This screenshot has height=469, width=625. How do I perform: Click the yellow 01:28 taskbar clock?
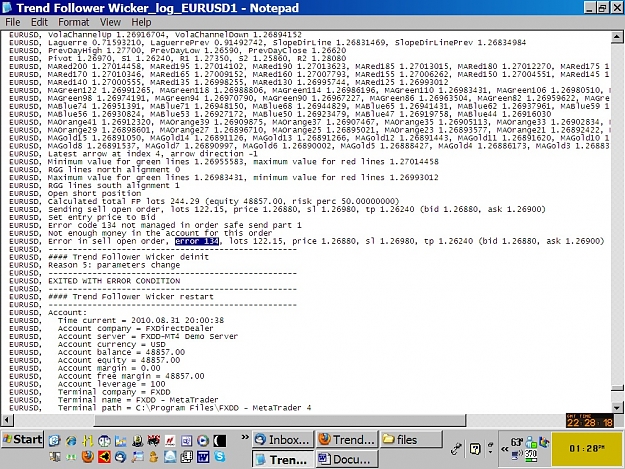(587, 449)
